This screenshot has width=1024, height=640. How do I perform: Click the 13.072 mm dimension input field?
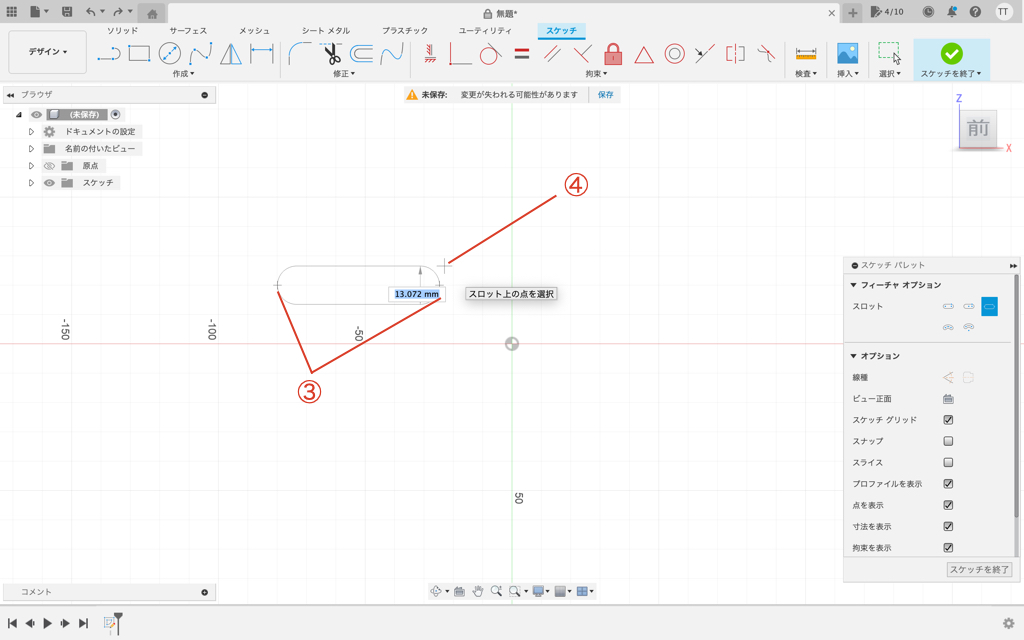417,294
